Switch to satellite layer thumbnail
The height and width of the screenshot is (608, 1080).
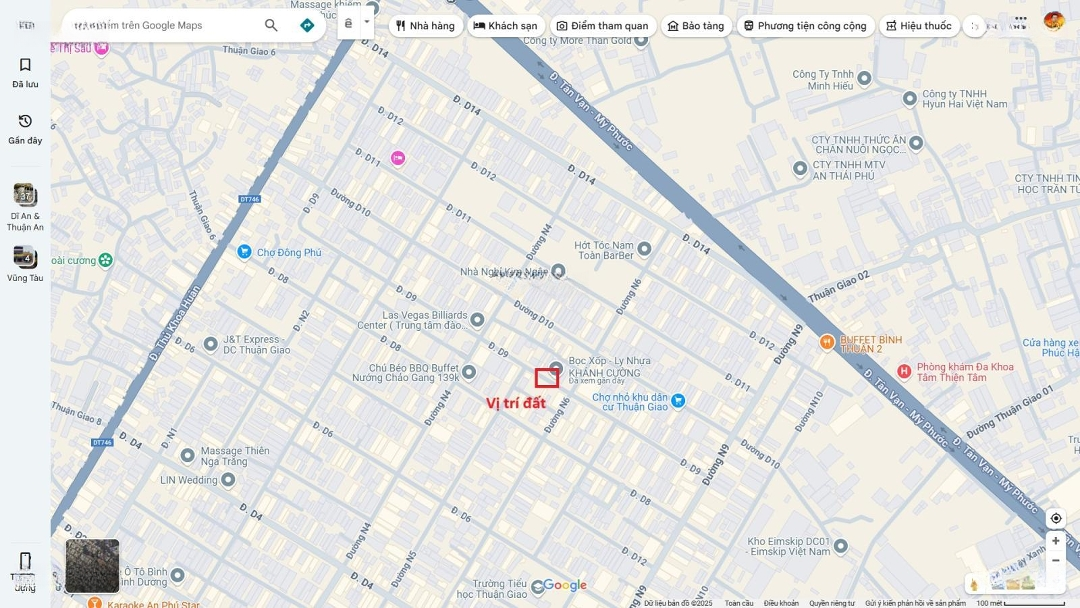92,566
